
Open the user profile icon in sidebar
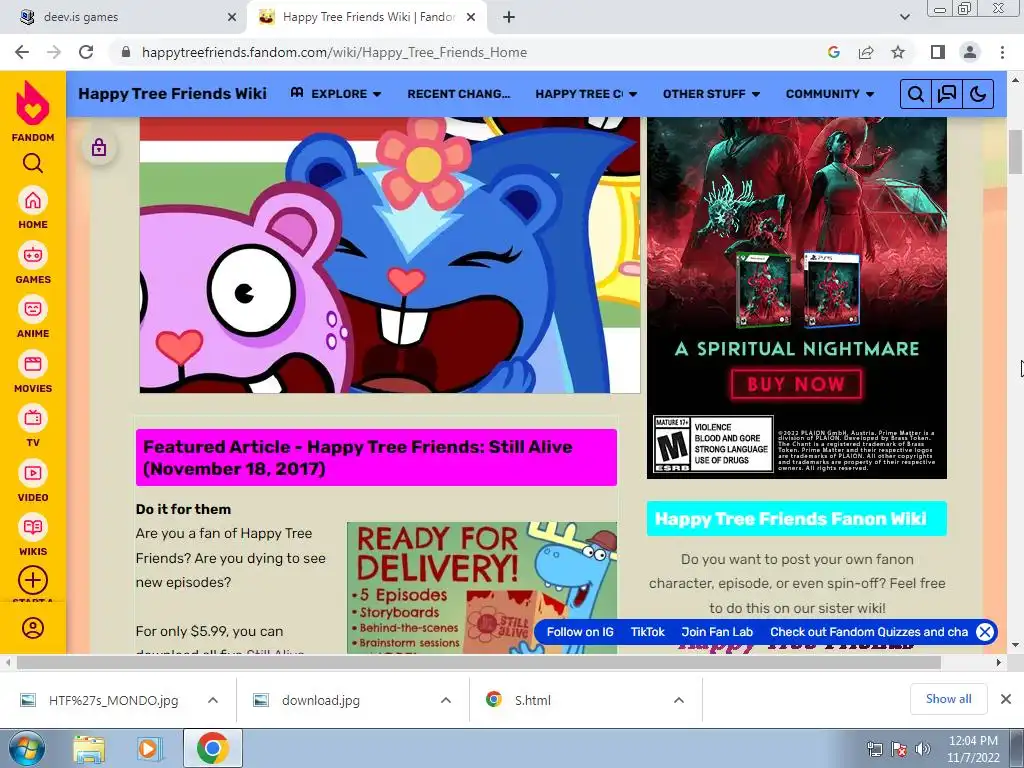[33, 628]
